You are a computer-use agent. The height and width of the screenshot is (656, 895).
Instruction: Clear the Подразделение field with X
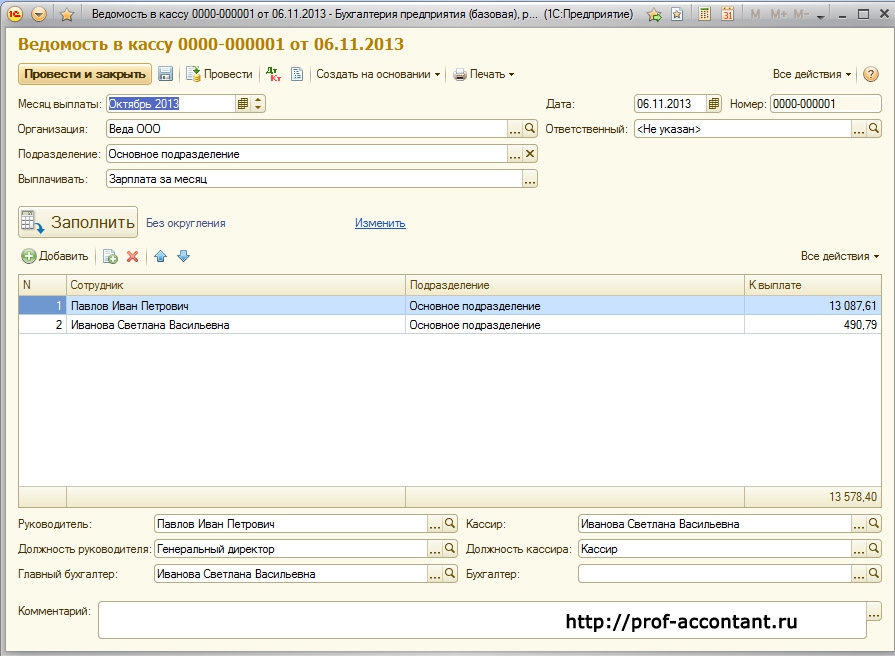pyautogui.click(x=530, y=154)
